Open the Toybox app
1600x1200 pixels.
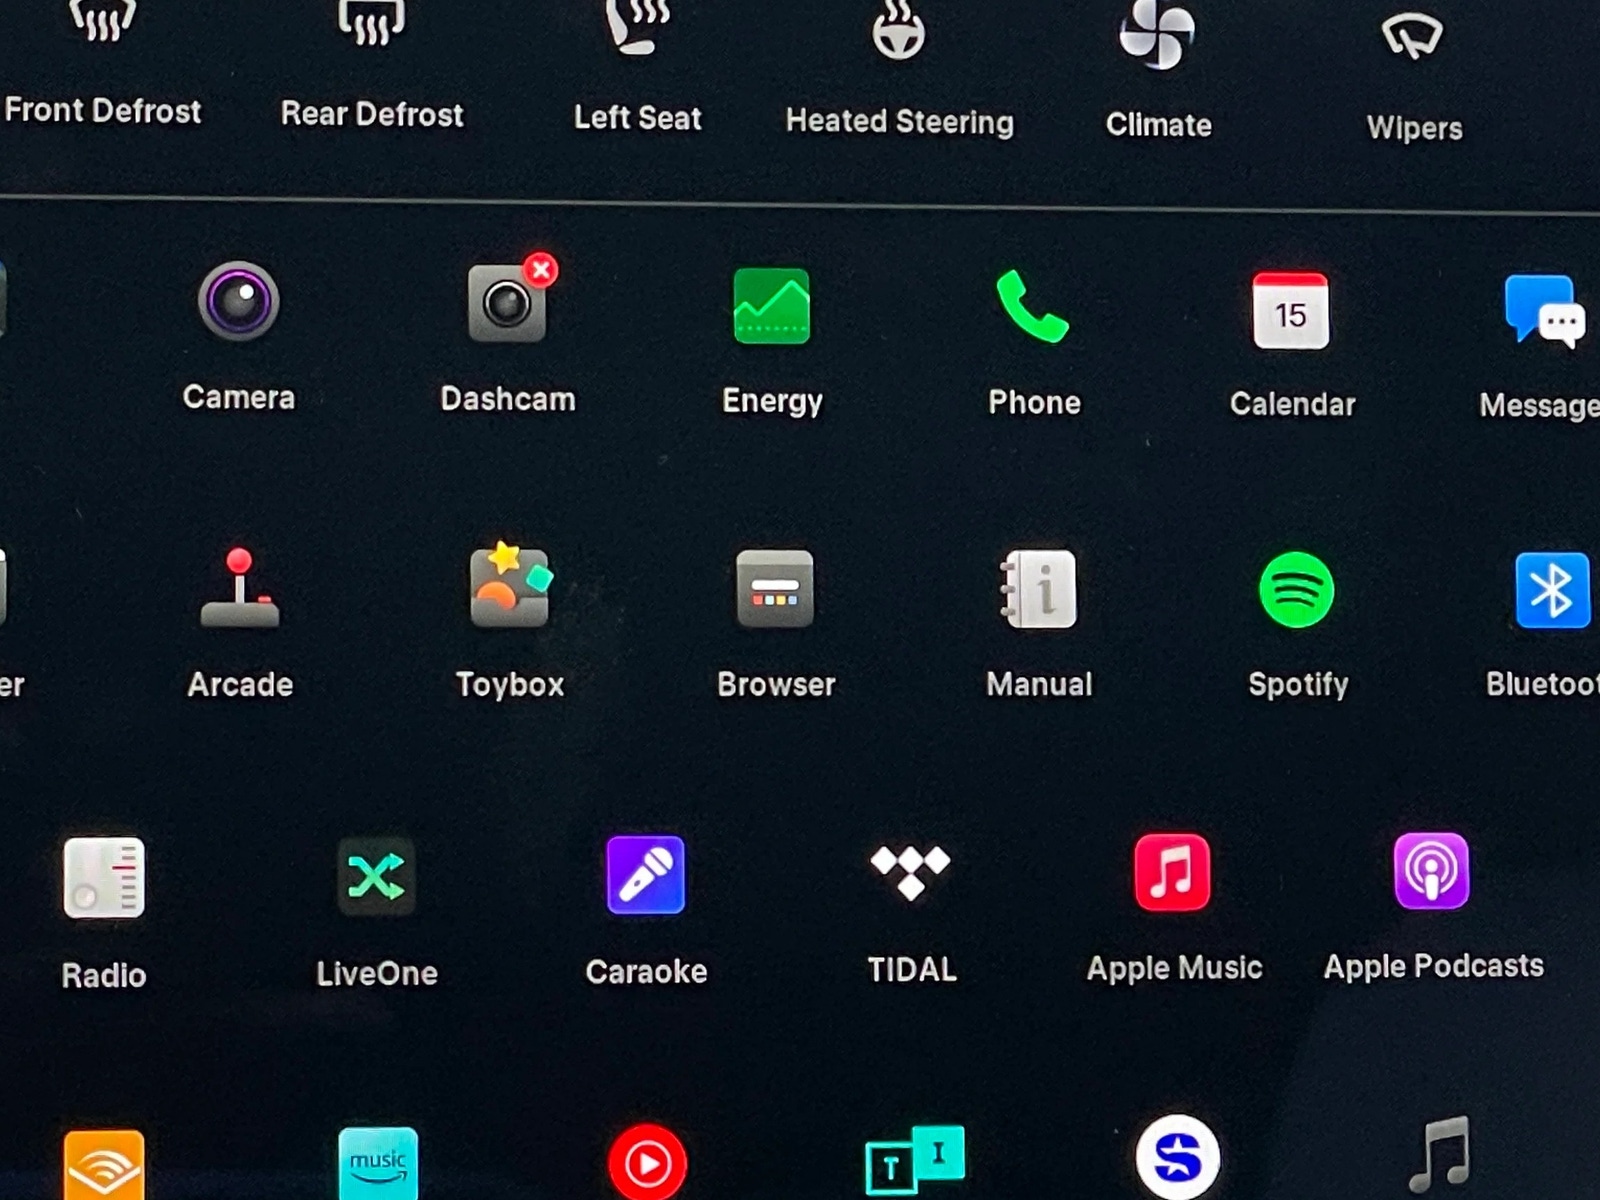510,622
